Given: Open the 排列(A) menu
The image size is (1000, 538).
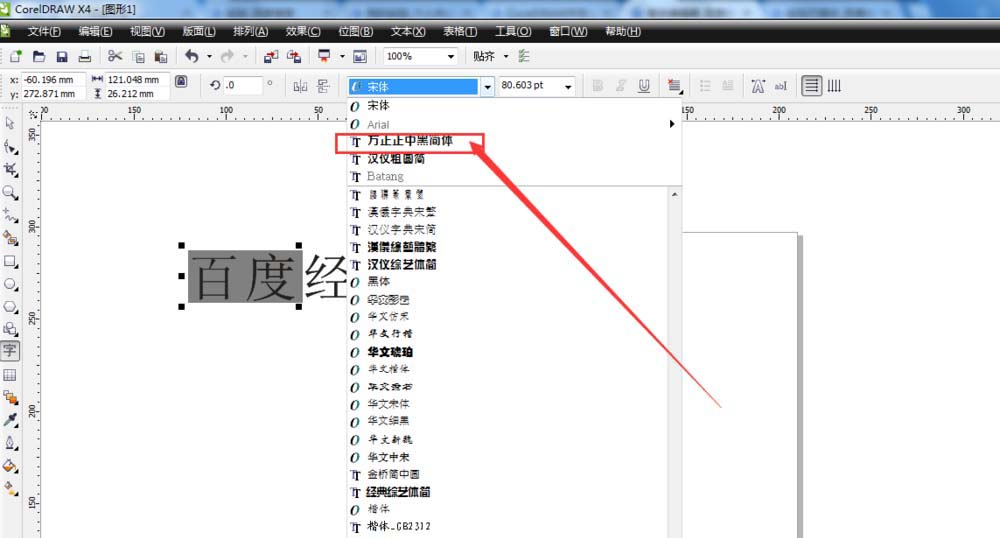Looking at the screenshot, I should [251, 31].
